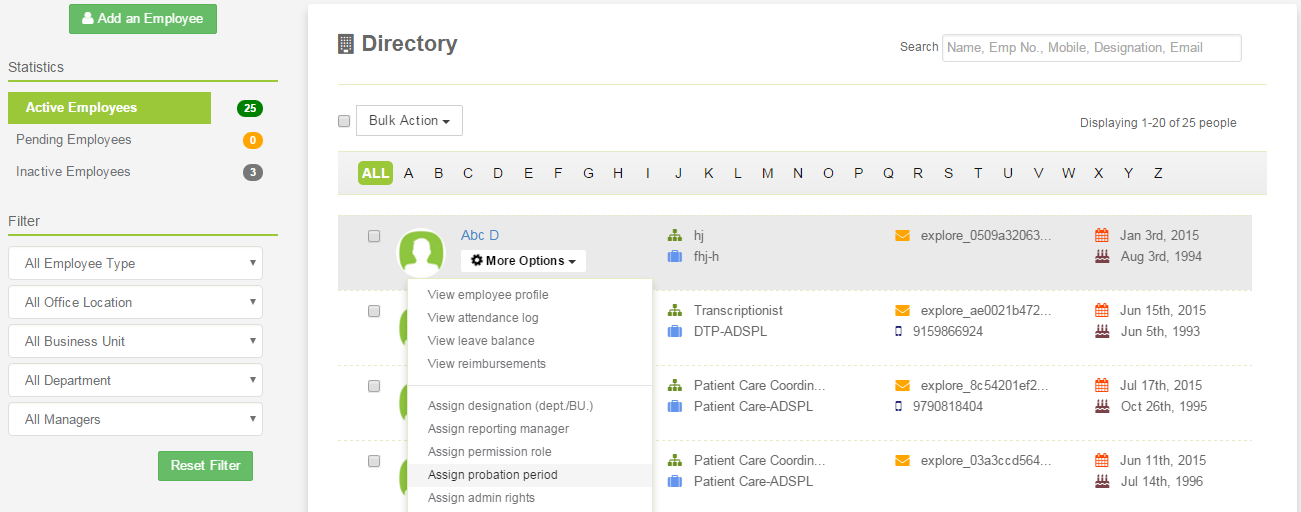Click the briefcase icon beside fhj-h
This screenshot has height=512, width=1301.
[675, 257]
